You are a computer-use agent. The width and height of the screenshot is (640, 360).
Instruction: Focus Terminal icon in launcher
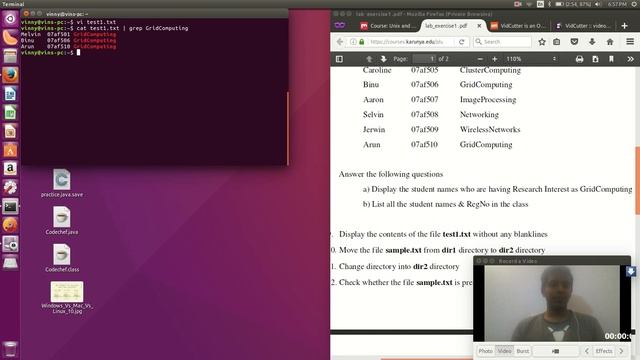click(x=10, y=207)
